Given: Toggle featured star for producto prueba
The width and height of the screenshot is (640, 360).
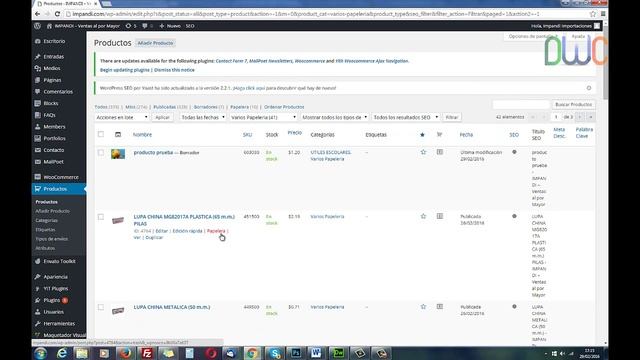Looking at the screenshot, I should 423,152.
